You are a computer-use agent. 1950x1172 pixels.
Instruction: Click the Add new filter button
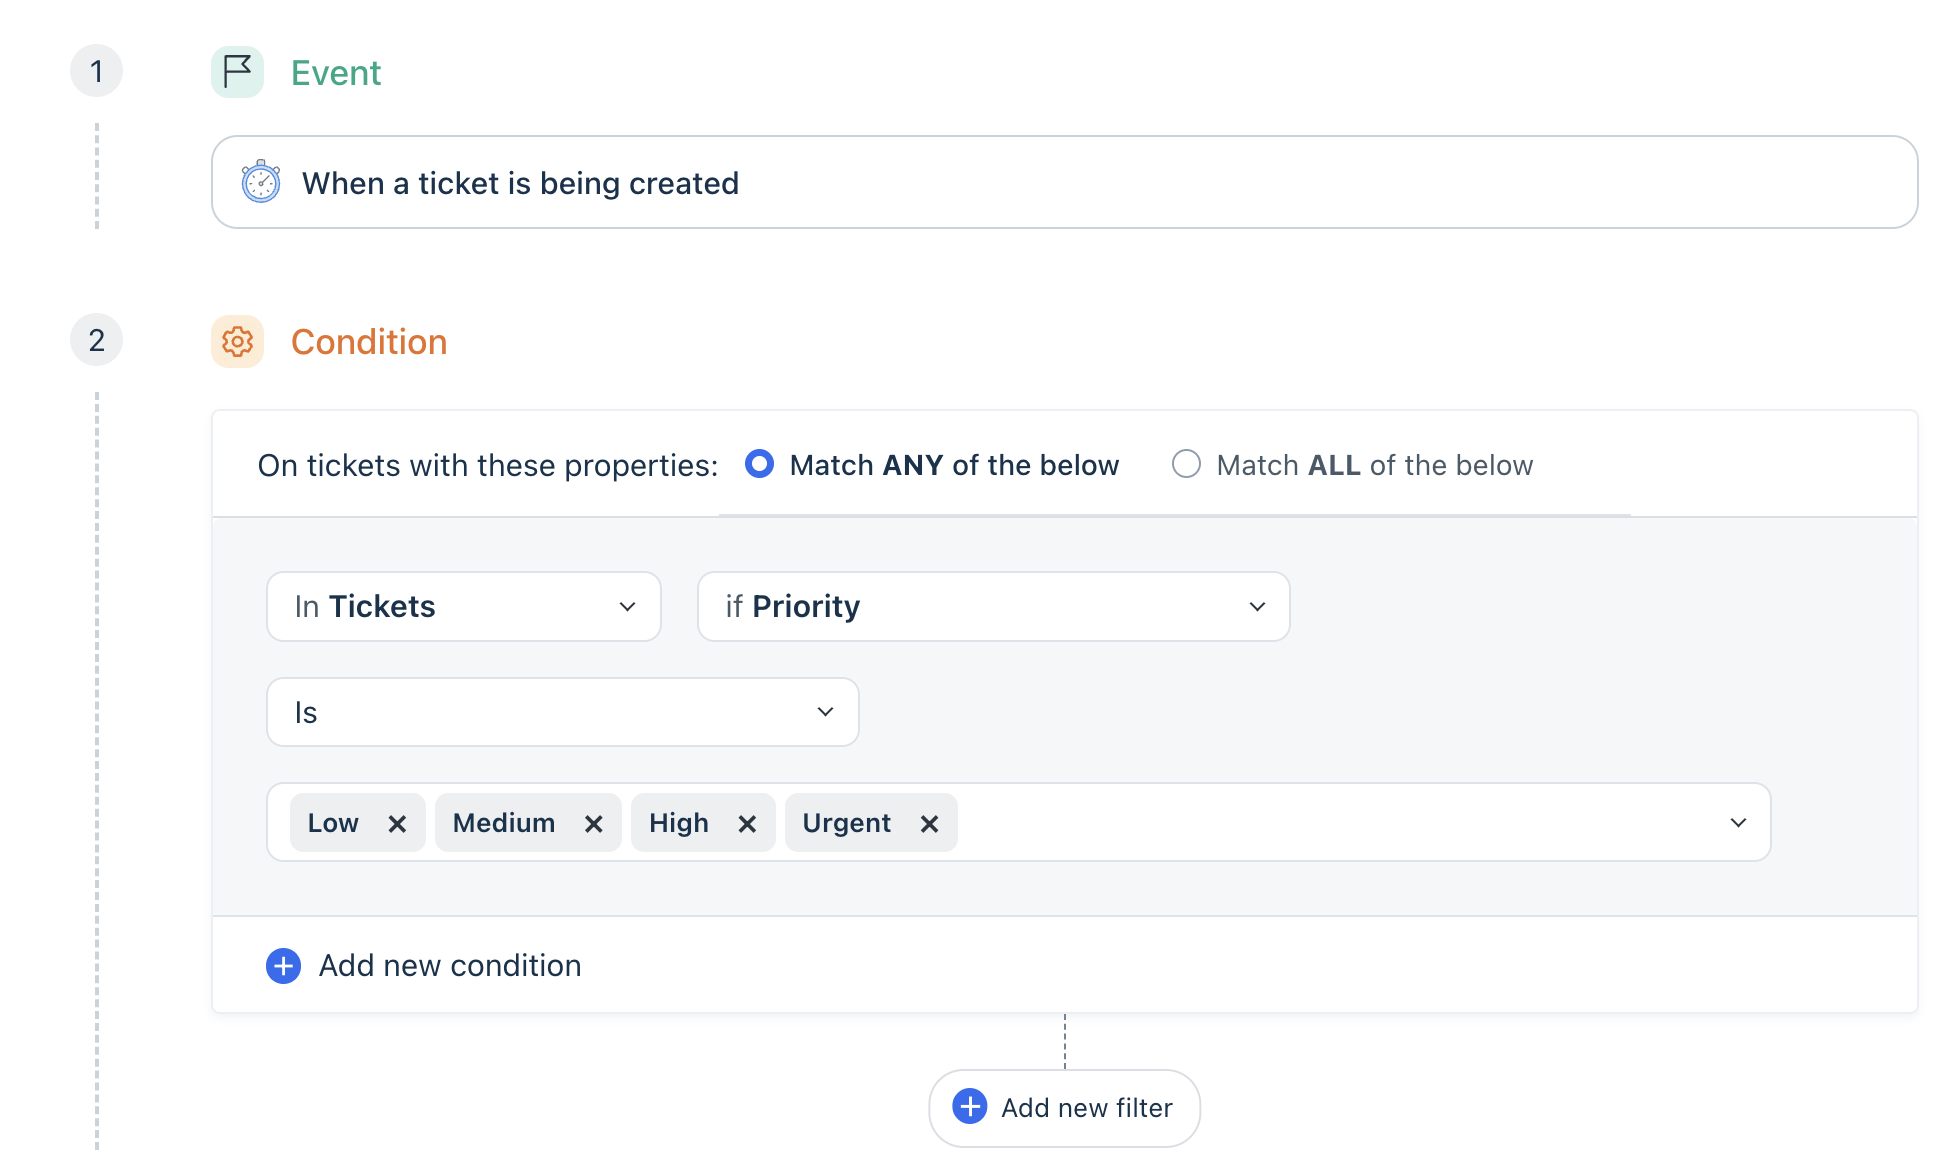1065,1108
